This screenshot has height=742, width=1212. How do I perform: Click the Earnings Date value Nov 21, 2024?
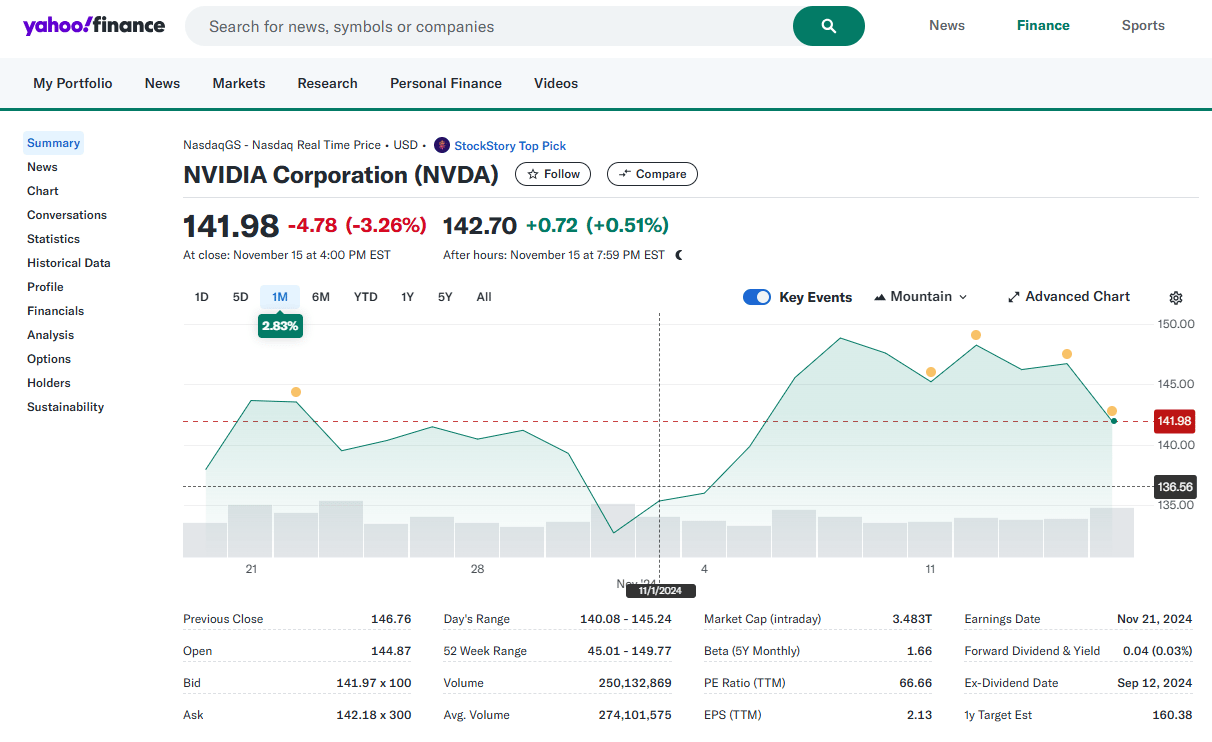1155,619
